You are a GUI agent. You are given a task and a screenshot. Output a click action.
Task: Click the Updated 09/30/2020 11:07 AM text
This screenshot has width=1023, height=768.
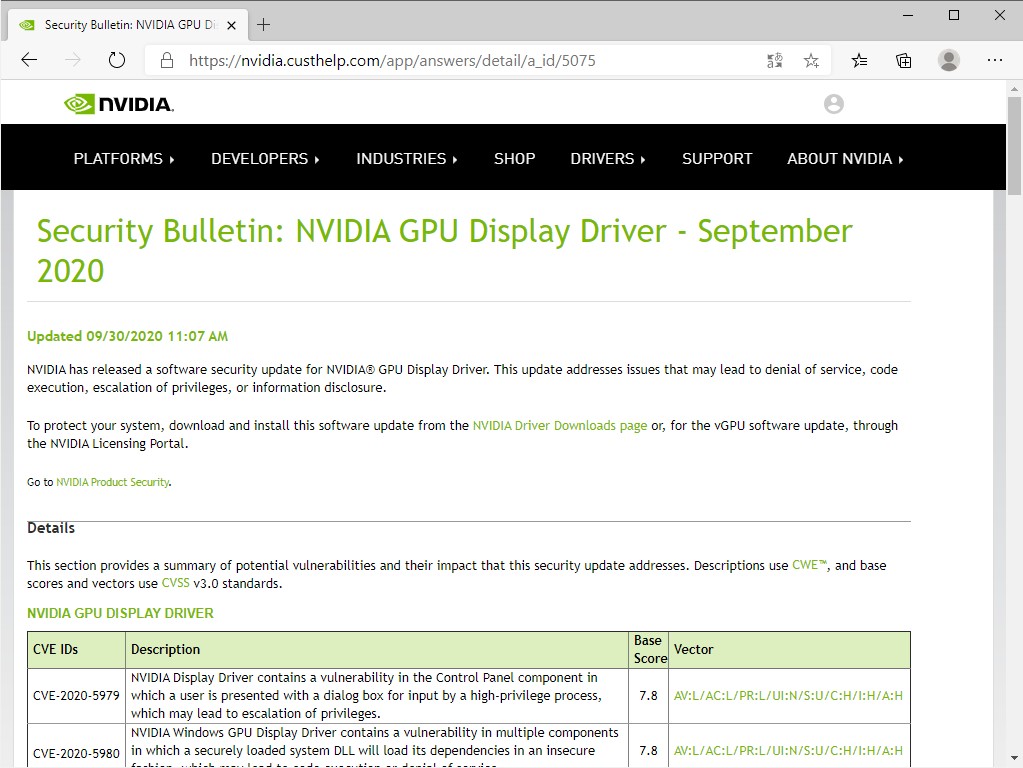click(127, 336)
